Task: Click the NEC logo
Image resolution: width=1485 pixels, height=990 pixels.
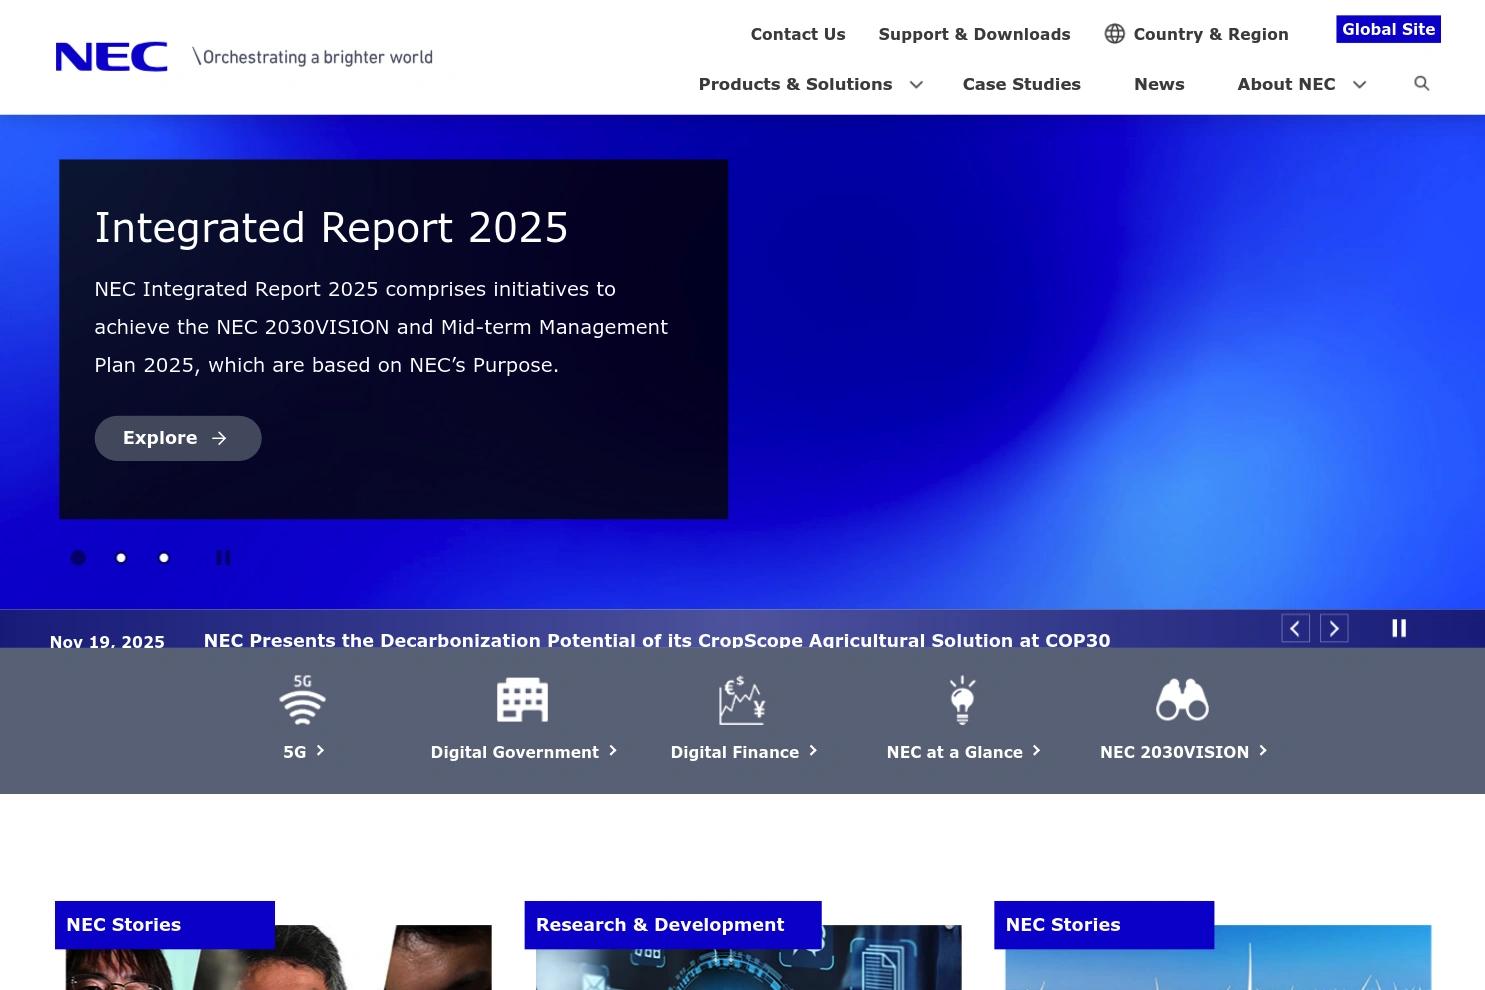Action: click(x=111, y=57)
